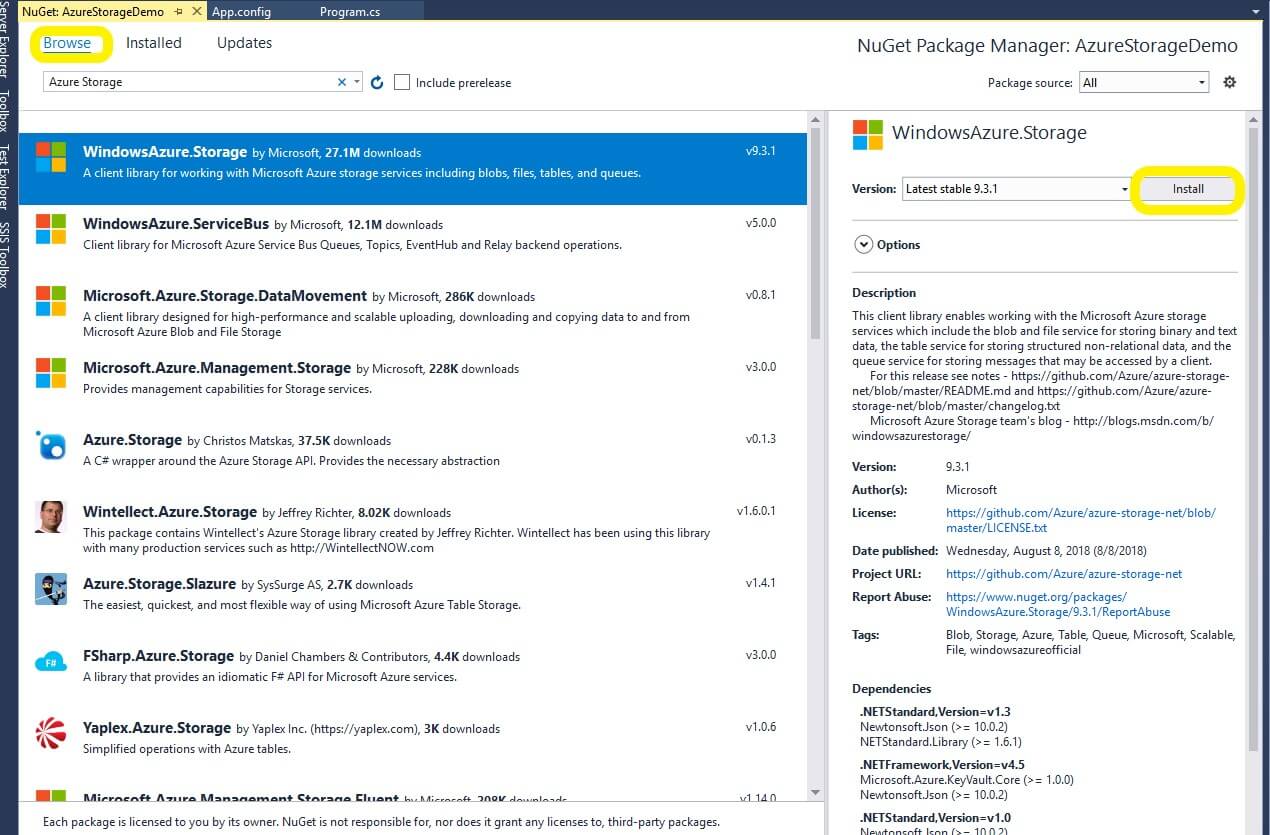Select the Microsoft.Azure.Storage.DataMovement package
The image size is (1270, 835).
[225, 296]
